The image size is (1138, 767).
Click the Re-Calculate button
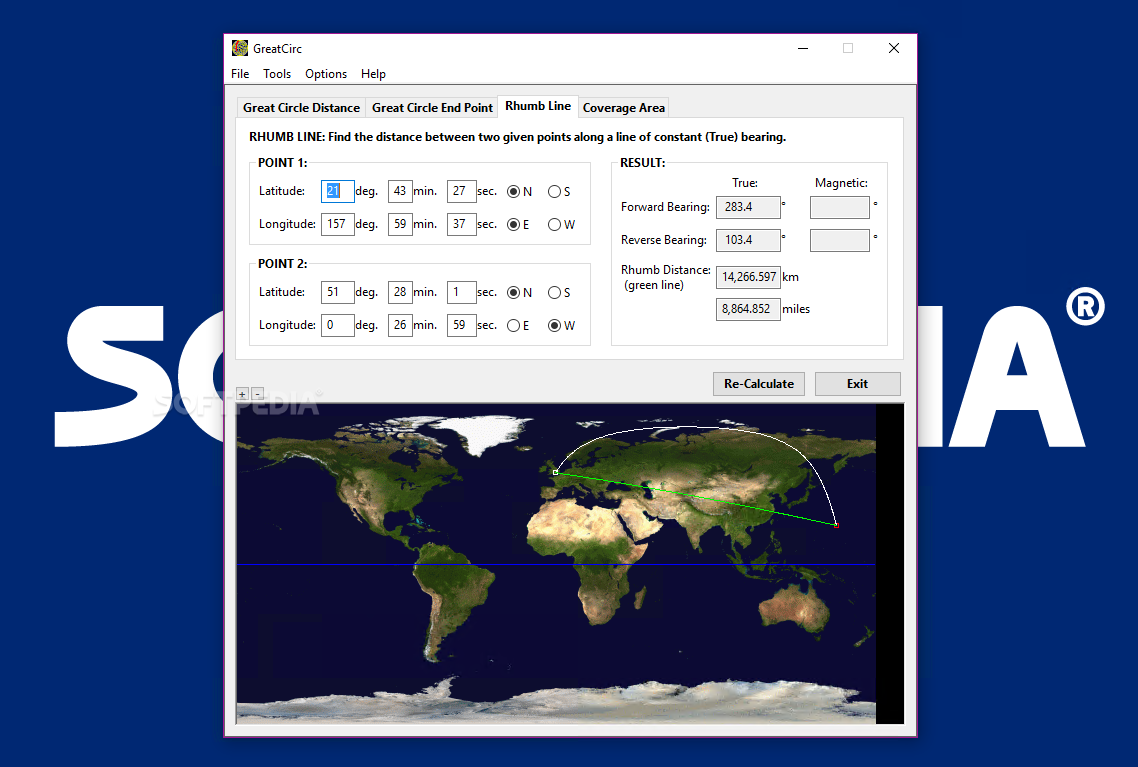(x=758, y=384)
